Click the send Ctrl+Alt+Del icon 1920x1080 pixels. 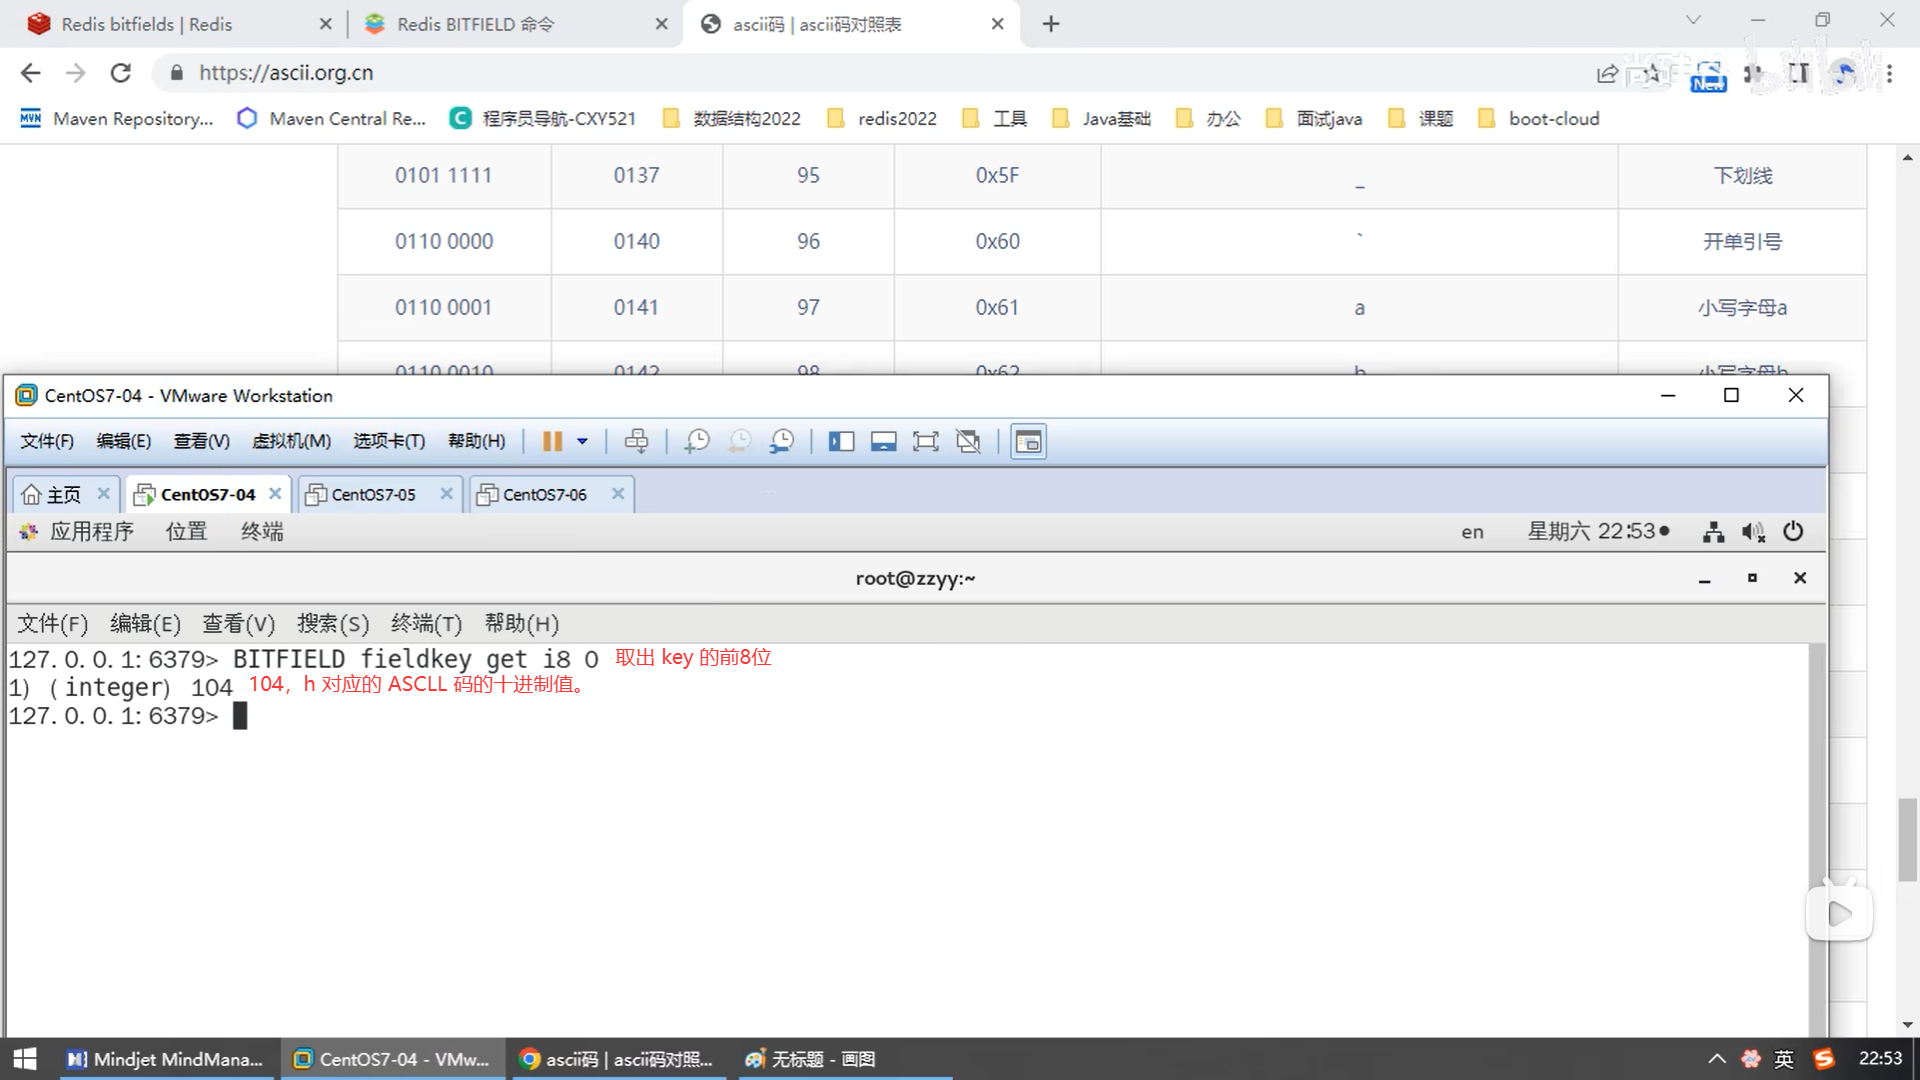pos(636,441)
